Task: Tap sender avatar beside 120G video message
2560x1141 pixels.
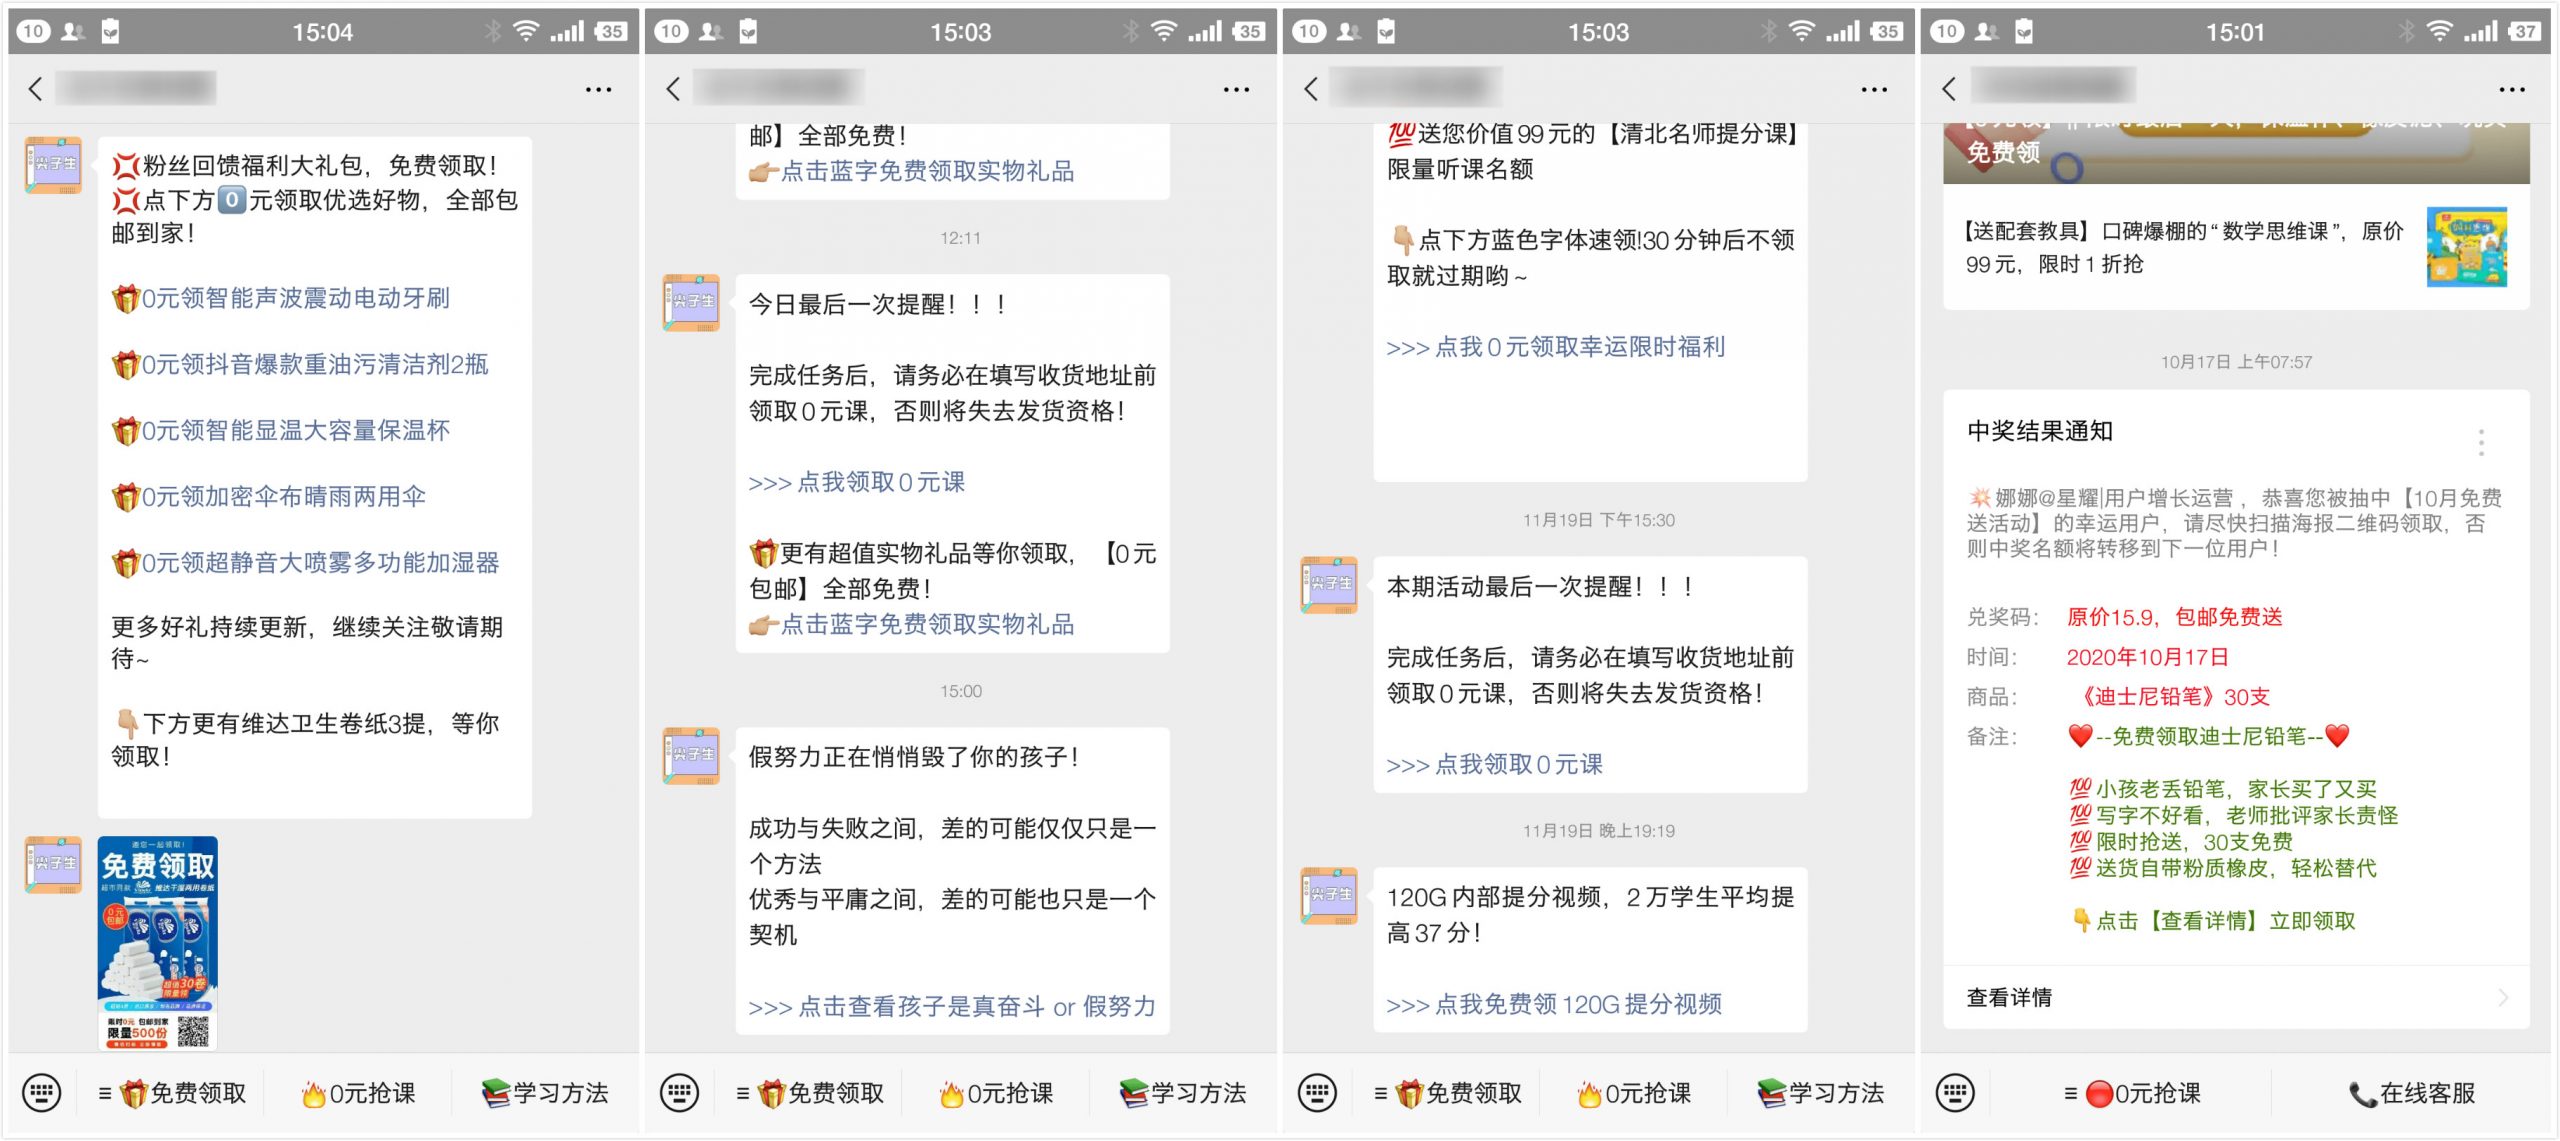Action: point(1328,895)
